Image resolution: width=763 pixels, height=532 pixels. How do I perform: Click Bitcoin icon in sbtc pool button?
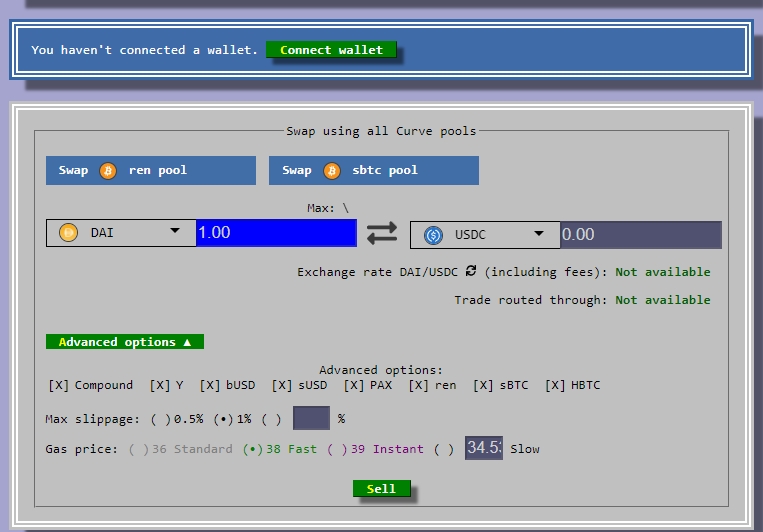(x=332, y=171)
